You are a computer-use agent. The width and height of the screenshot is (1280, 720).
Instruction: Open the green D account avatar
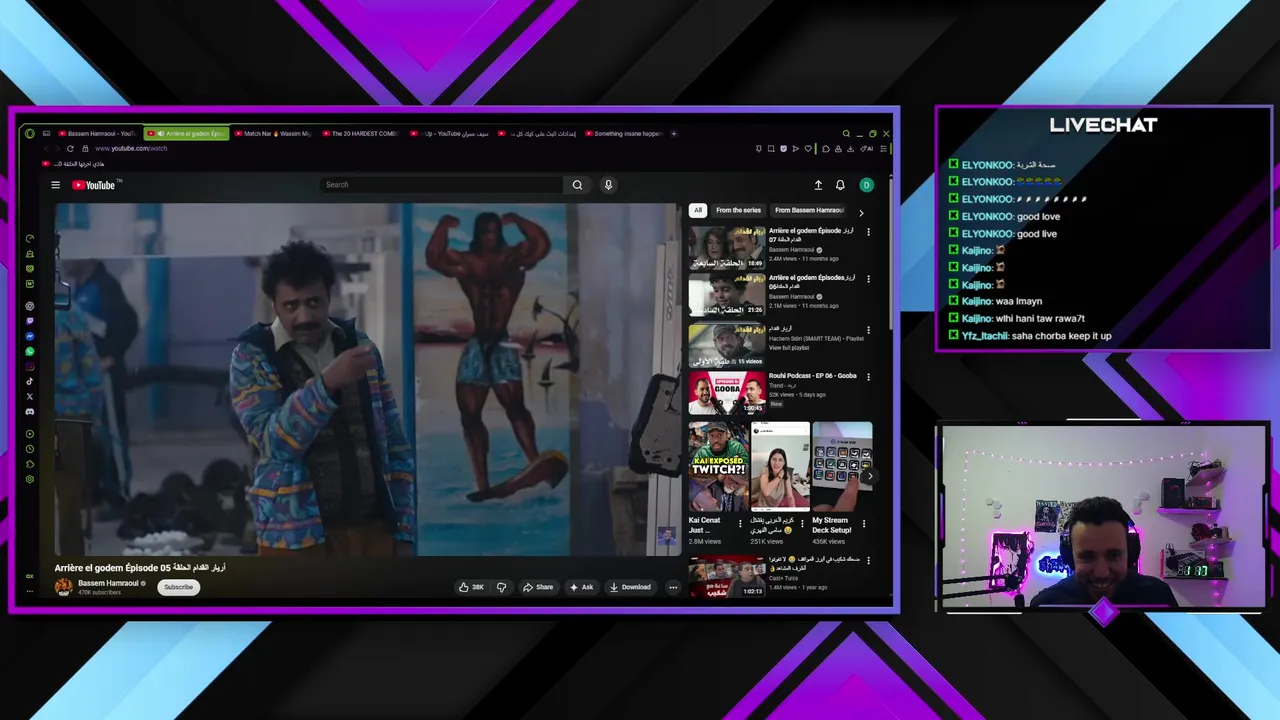coord(867,185)
